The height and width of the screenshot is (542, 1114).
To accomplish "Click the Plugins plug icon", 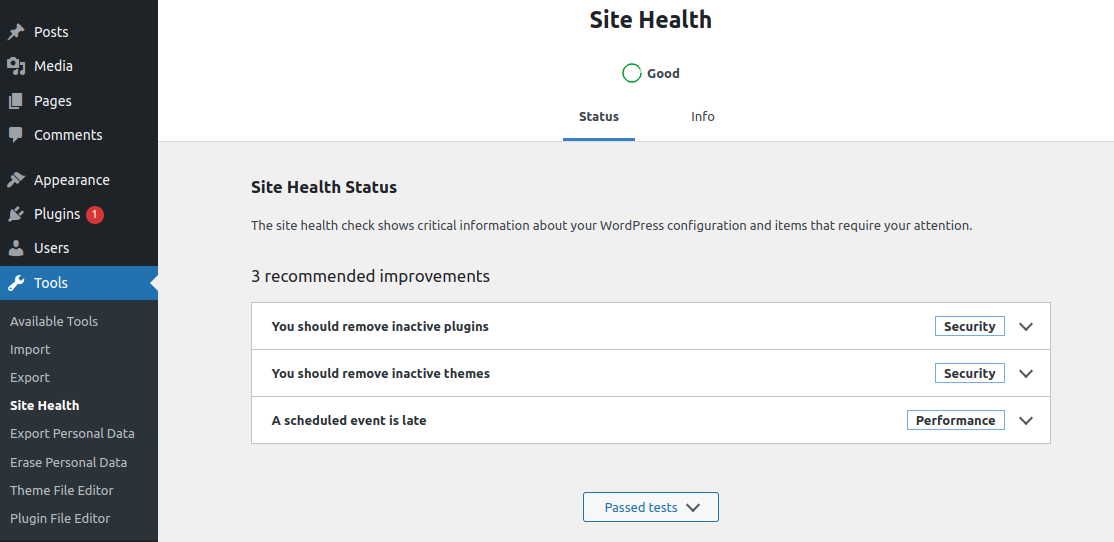I will pyautogui.click(x=16, y=214).
